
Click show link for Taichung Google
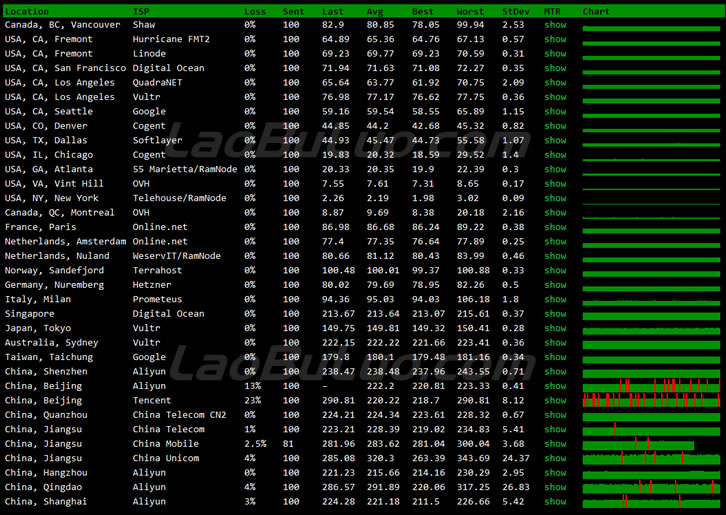(555, 357)
